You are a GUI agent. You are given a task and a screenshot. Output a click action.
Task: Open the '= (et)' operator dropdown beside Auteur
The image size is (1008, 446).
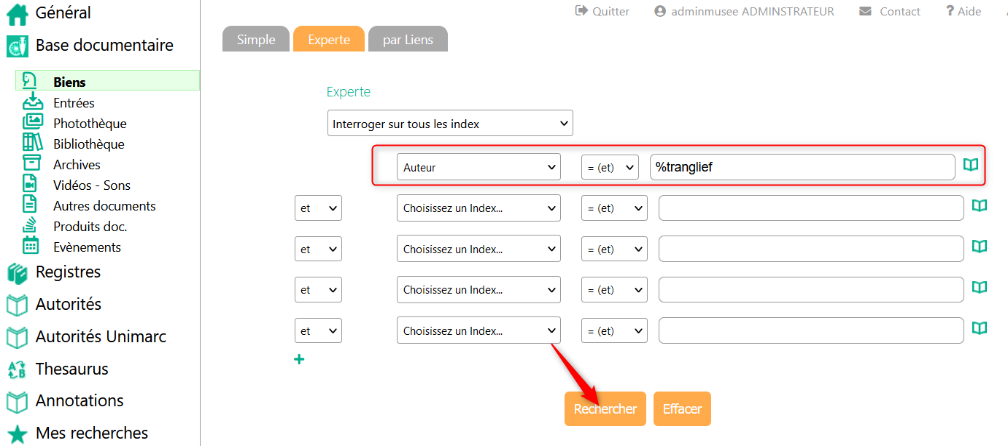610,167
